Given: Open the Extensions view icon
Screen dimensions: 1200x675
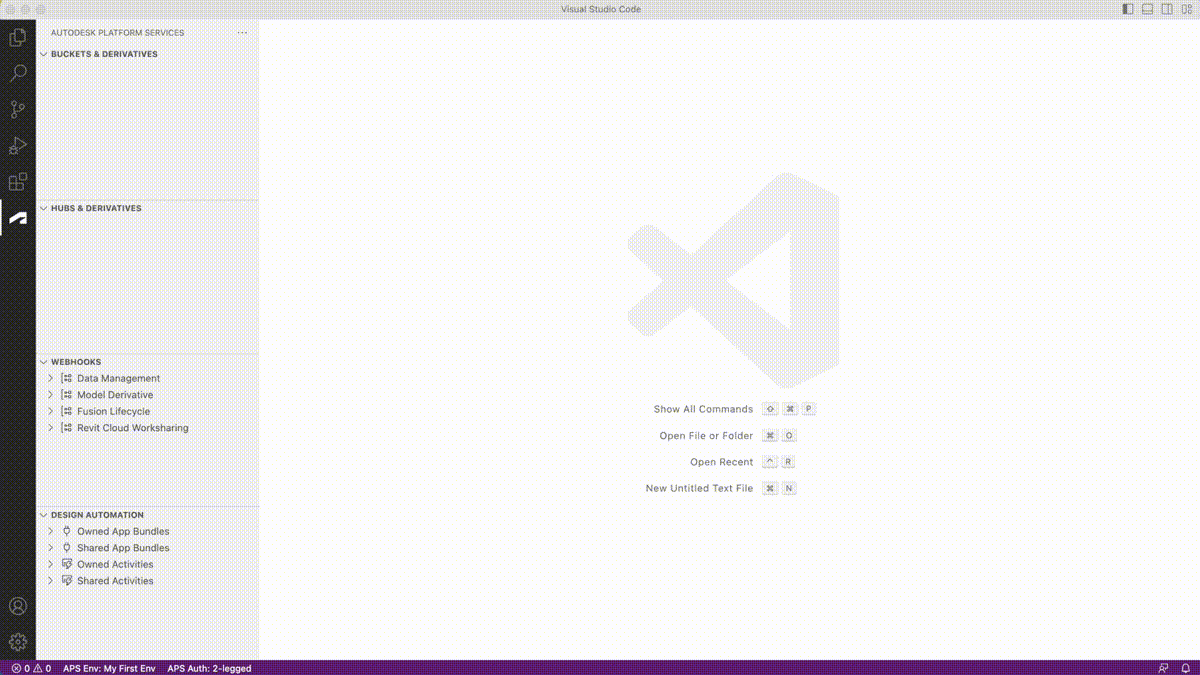Looking at the screenshot, I should [17, 182].
